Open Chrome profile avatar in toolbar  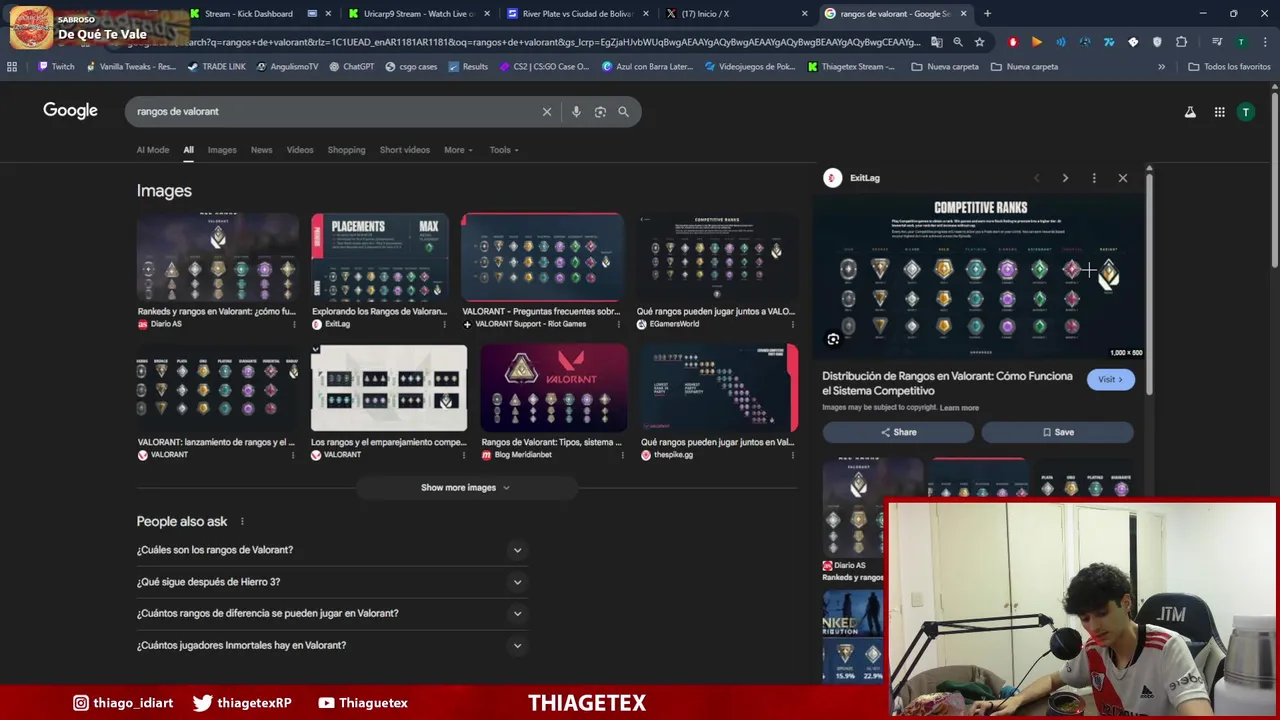click(x=1241, y=42)
